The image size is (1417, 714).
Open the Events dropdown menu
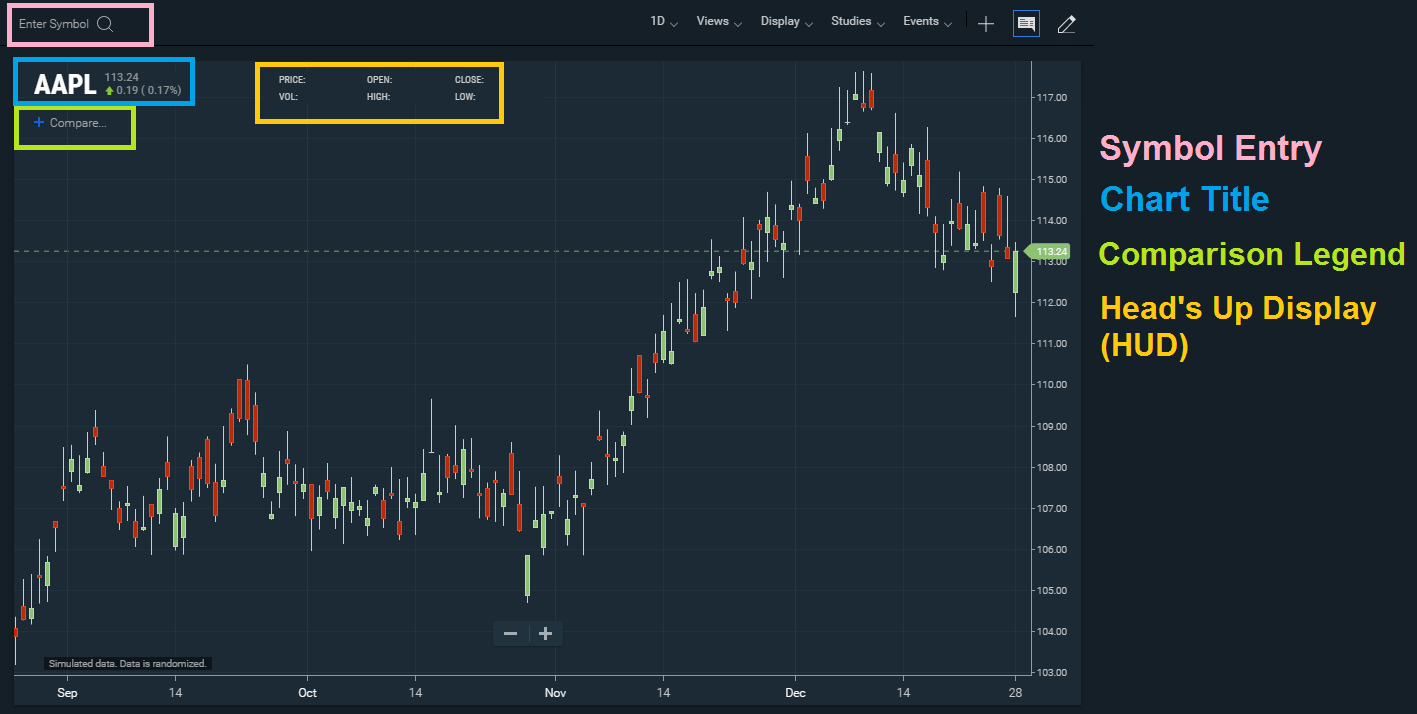(x=928, y=21)
